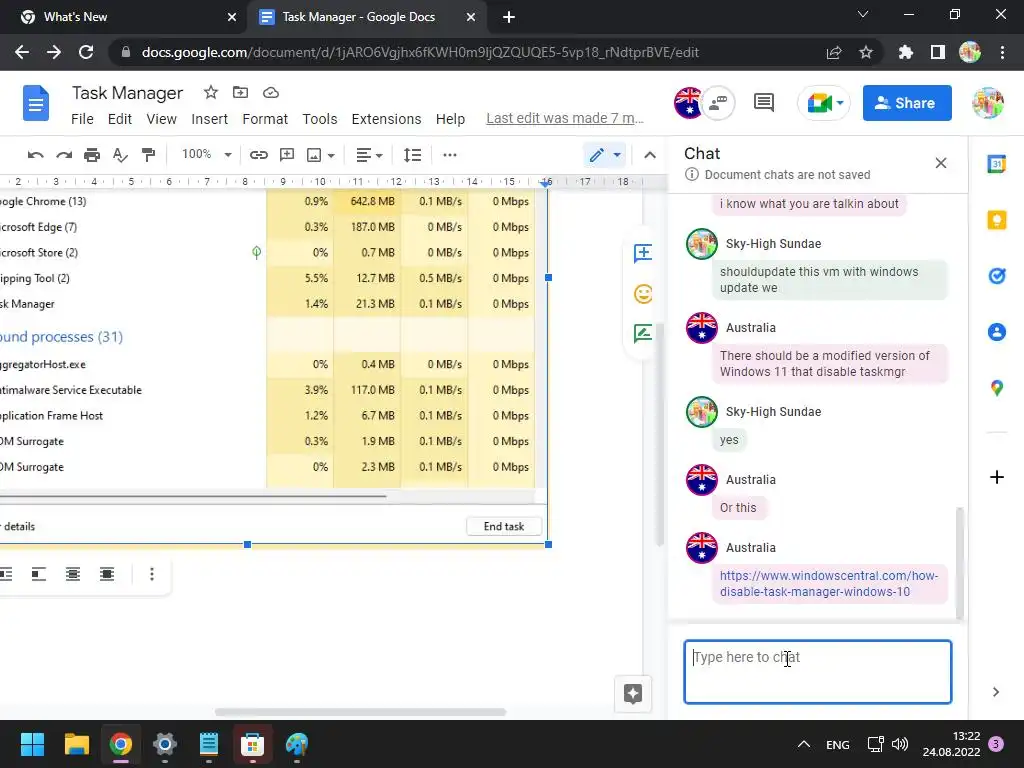Undo the last action
Screen dimensions: 1024x768
pyautogui.click(x=35, y=155)
